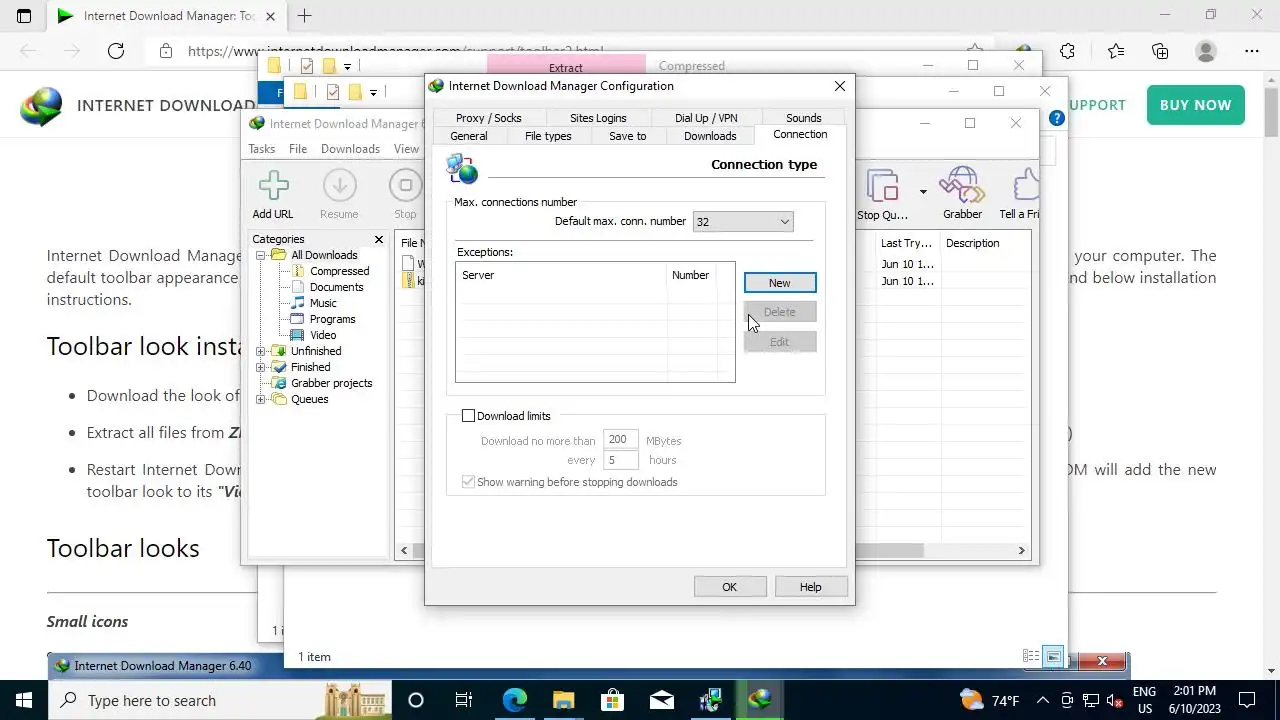Click Help in the configuration dialog
The width and height of the screenshot is (1280, 720).
click(x=811, y=587)
